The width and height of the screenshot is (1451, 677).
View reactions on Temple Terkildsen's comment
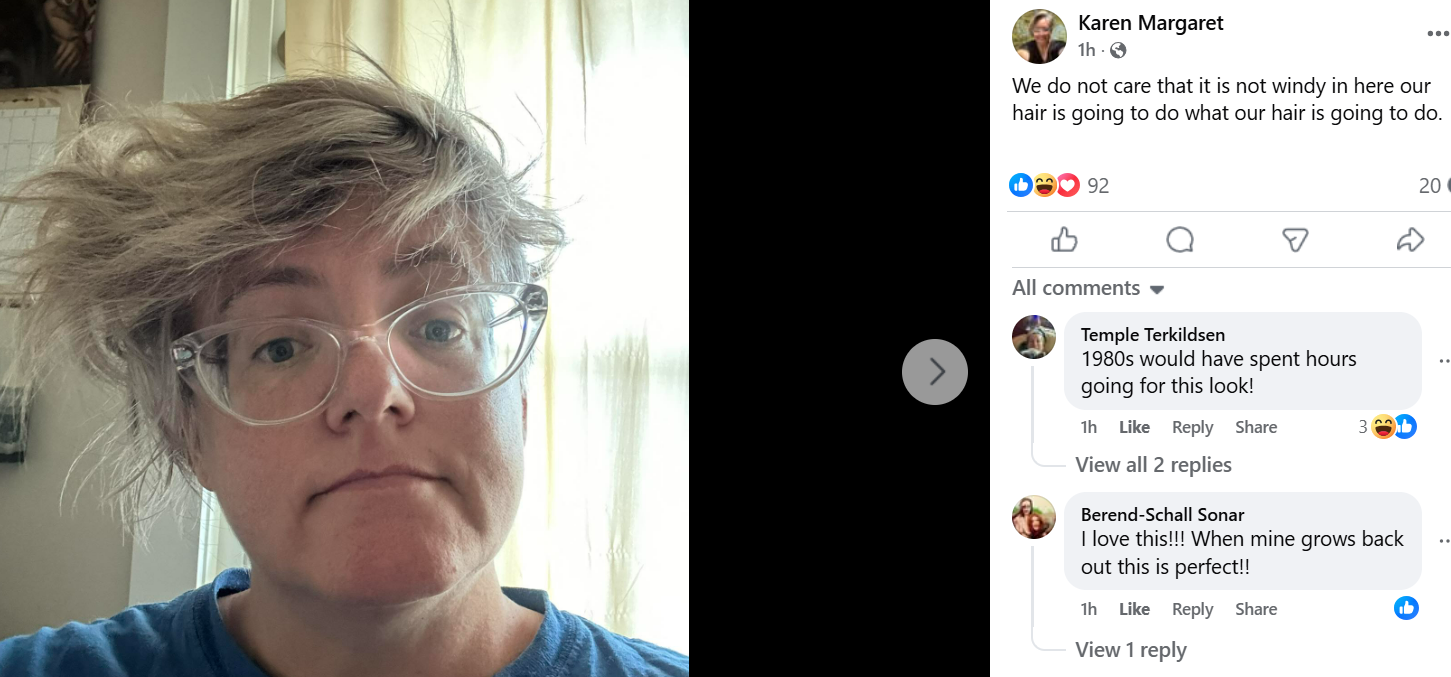[1389, 427]
